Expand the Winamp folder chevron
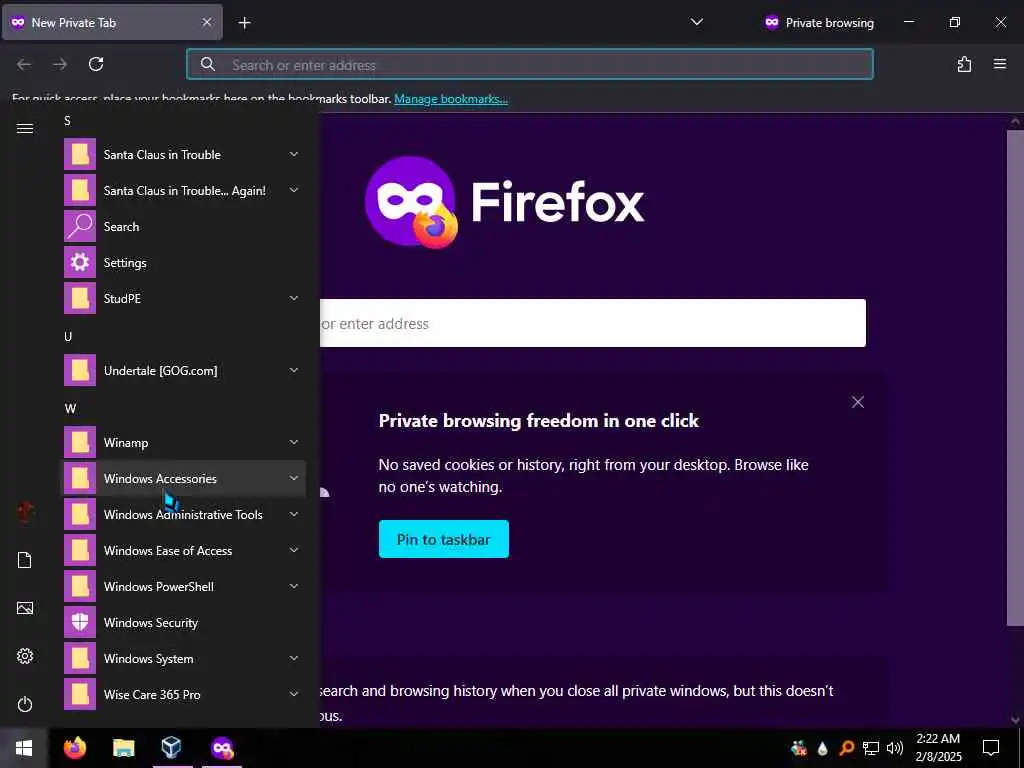Viewport: 1024px width, 768px height. (x=294, y=442)
